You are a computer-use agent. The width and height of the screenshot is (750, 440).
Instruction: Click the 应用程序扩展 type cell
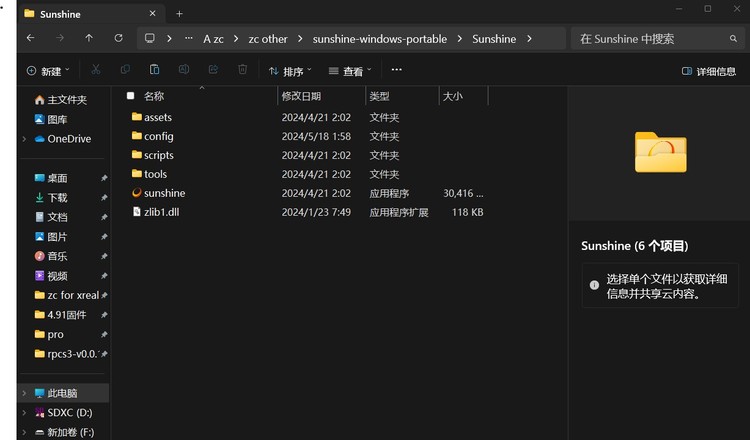[x=399, y=212]
